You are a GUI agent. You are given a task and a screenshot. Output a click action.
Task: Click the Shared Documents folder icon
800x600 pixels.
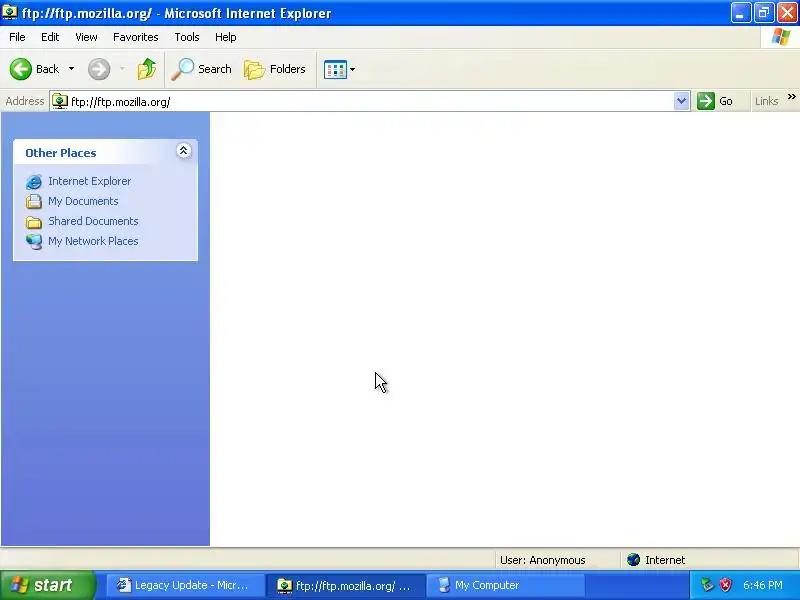tap(34, 222)
